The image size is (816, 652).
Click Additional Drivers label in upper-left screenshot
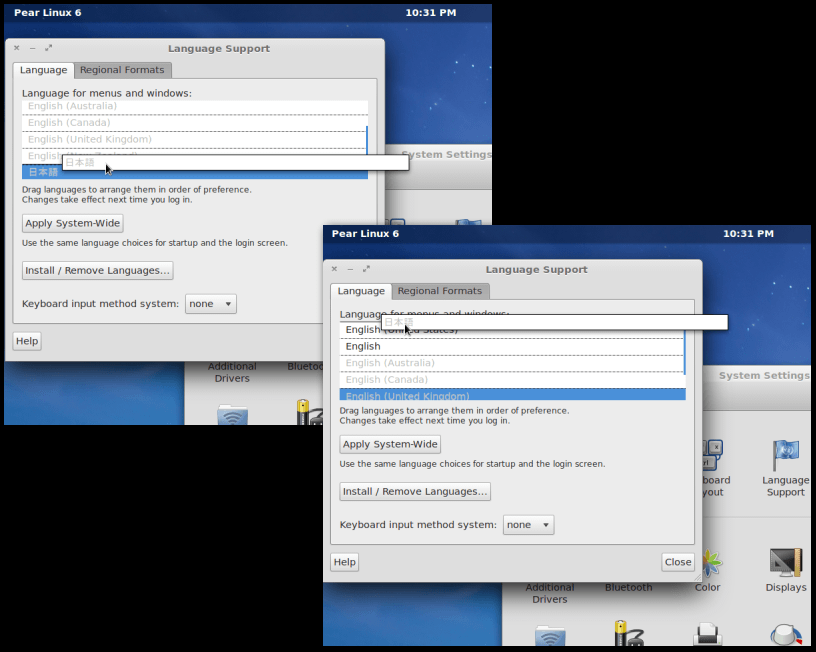232,373
